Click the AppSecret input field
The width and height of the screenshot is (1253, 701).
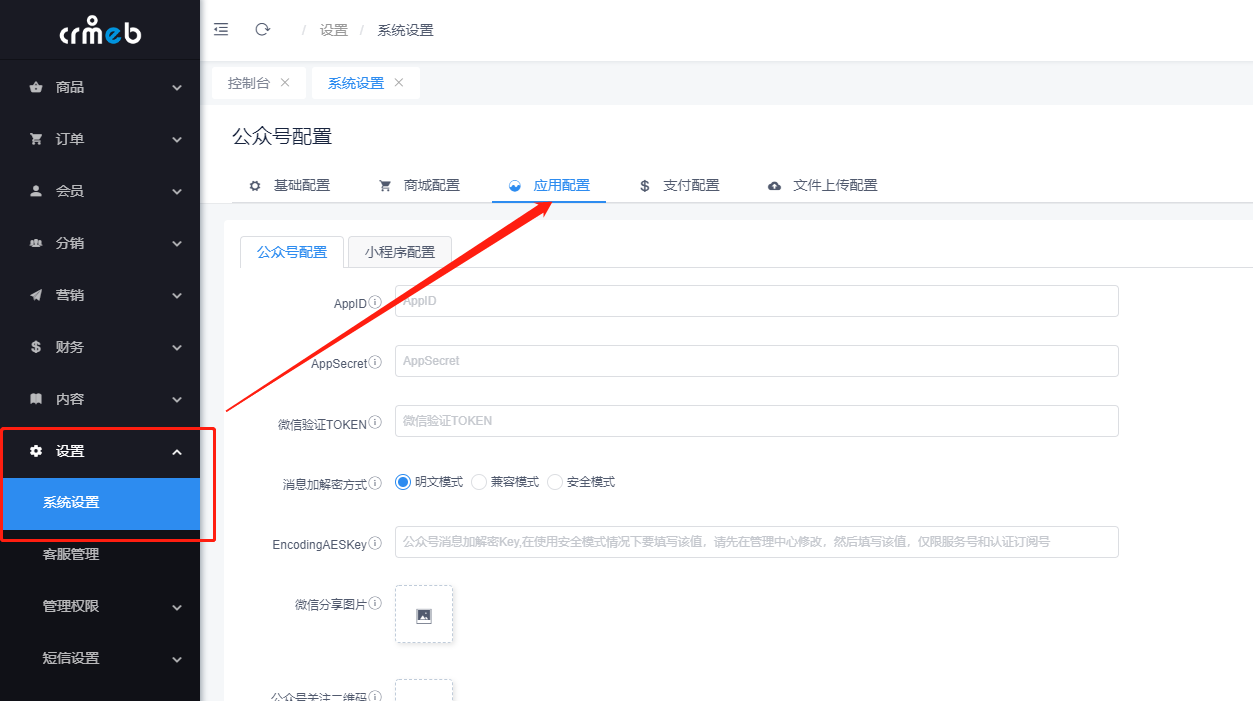click(x=757, y=361)
